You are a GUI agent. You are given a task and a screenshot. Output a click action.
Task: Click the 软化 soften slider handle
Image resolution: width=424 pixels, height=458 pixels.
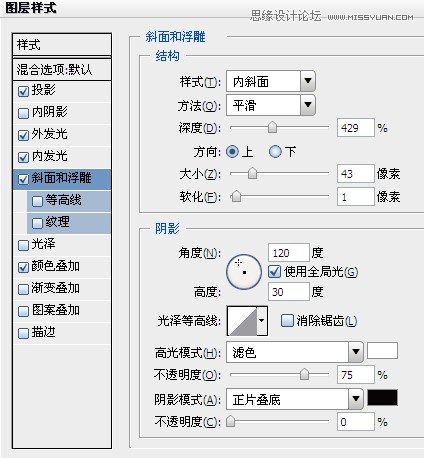(x=236, y=197)
